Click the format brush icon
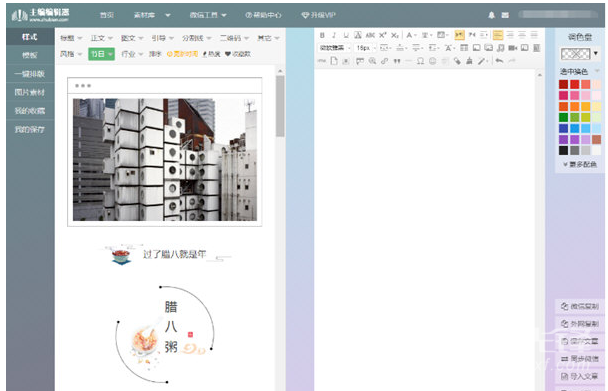 point(469,61)
